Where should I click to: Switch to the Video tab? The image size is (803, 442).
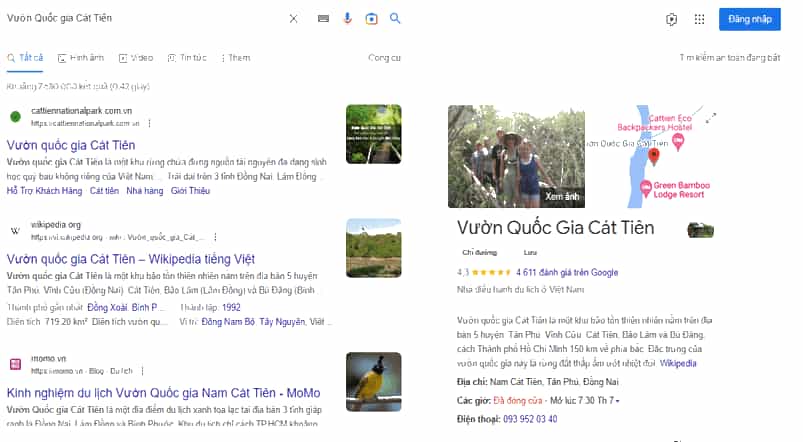click(x=136, y=58)
